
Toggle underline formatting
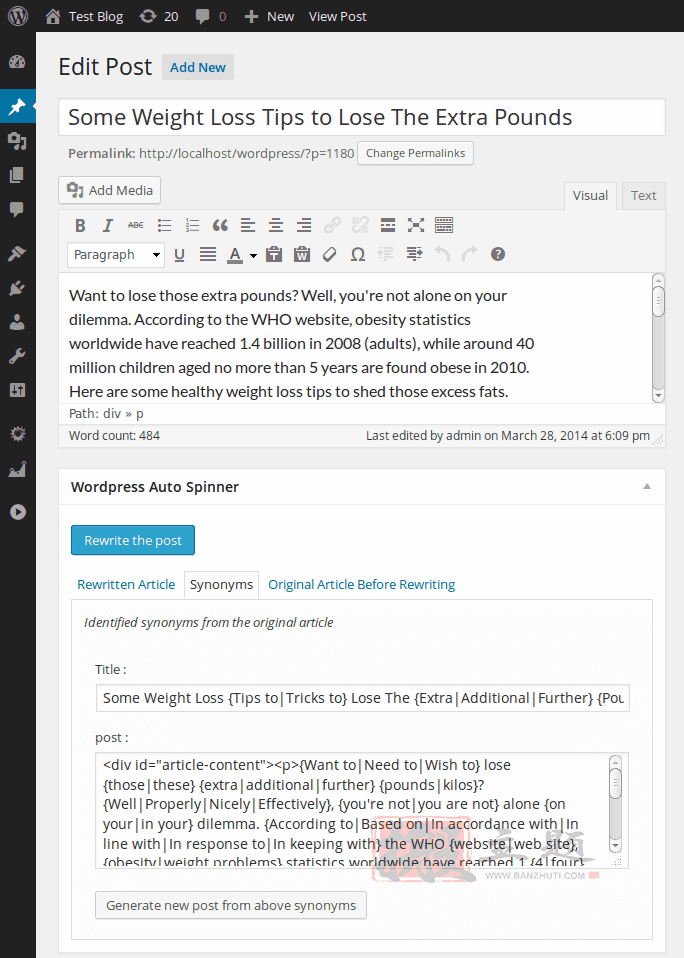pos(180,255)
